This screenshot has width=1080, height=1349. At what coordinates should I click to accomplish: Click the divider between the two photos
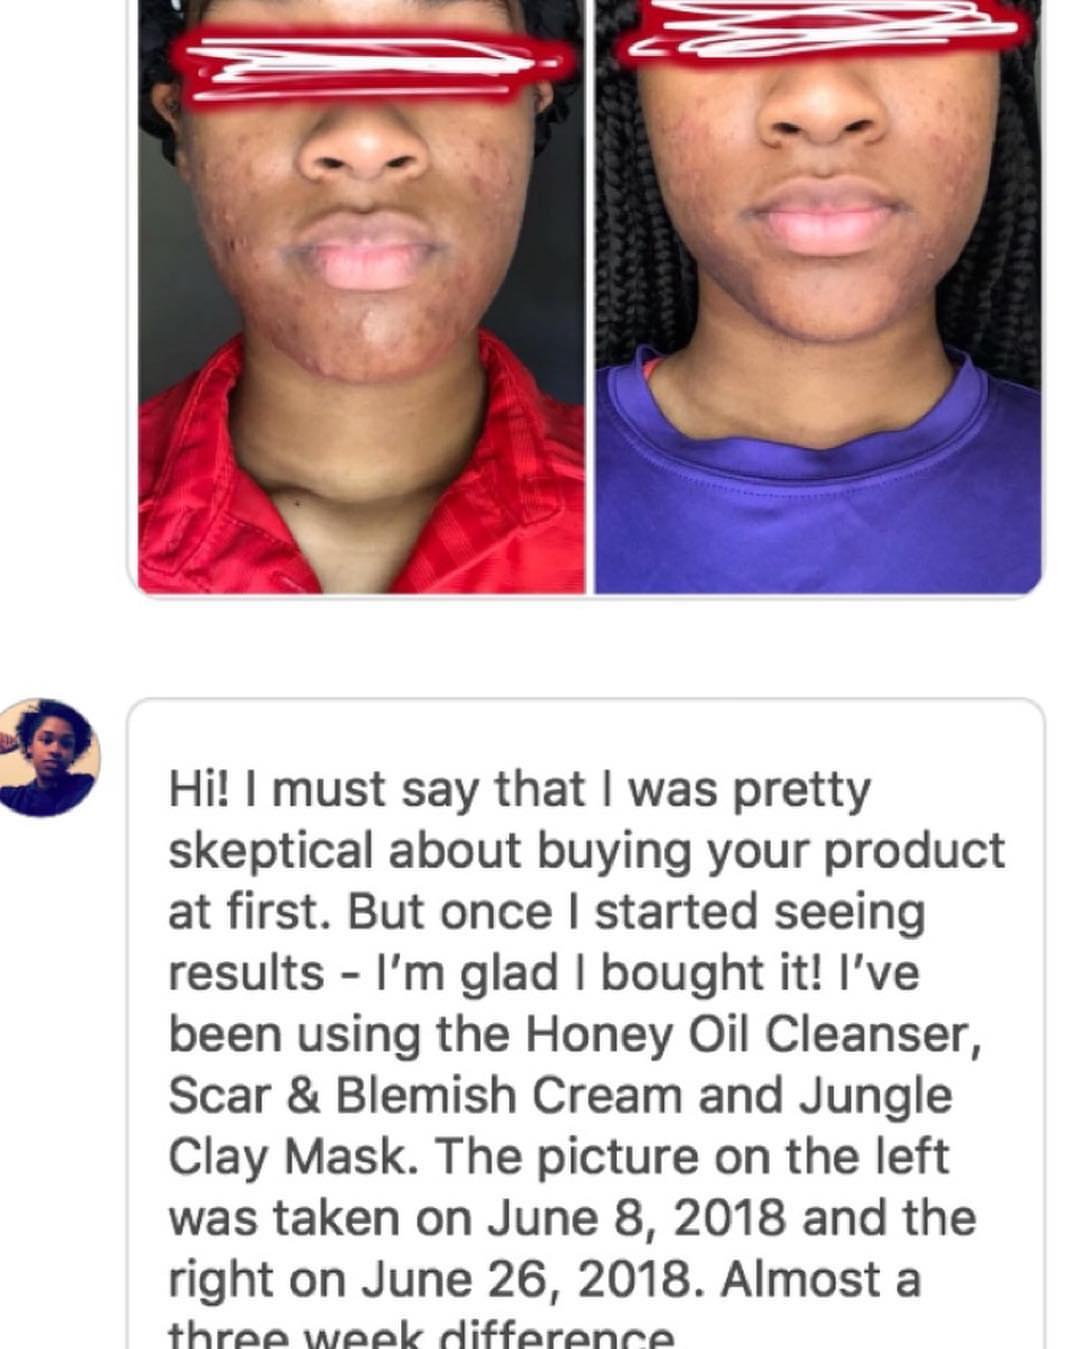[x=591, y=297]
